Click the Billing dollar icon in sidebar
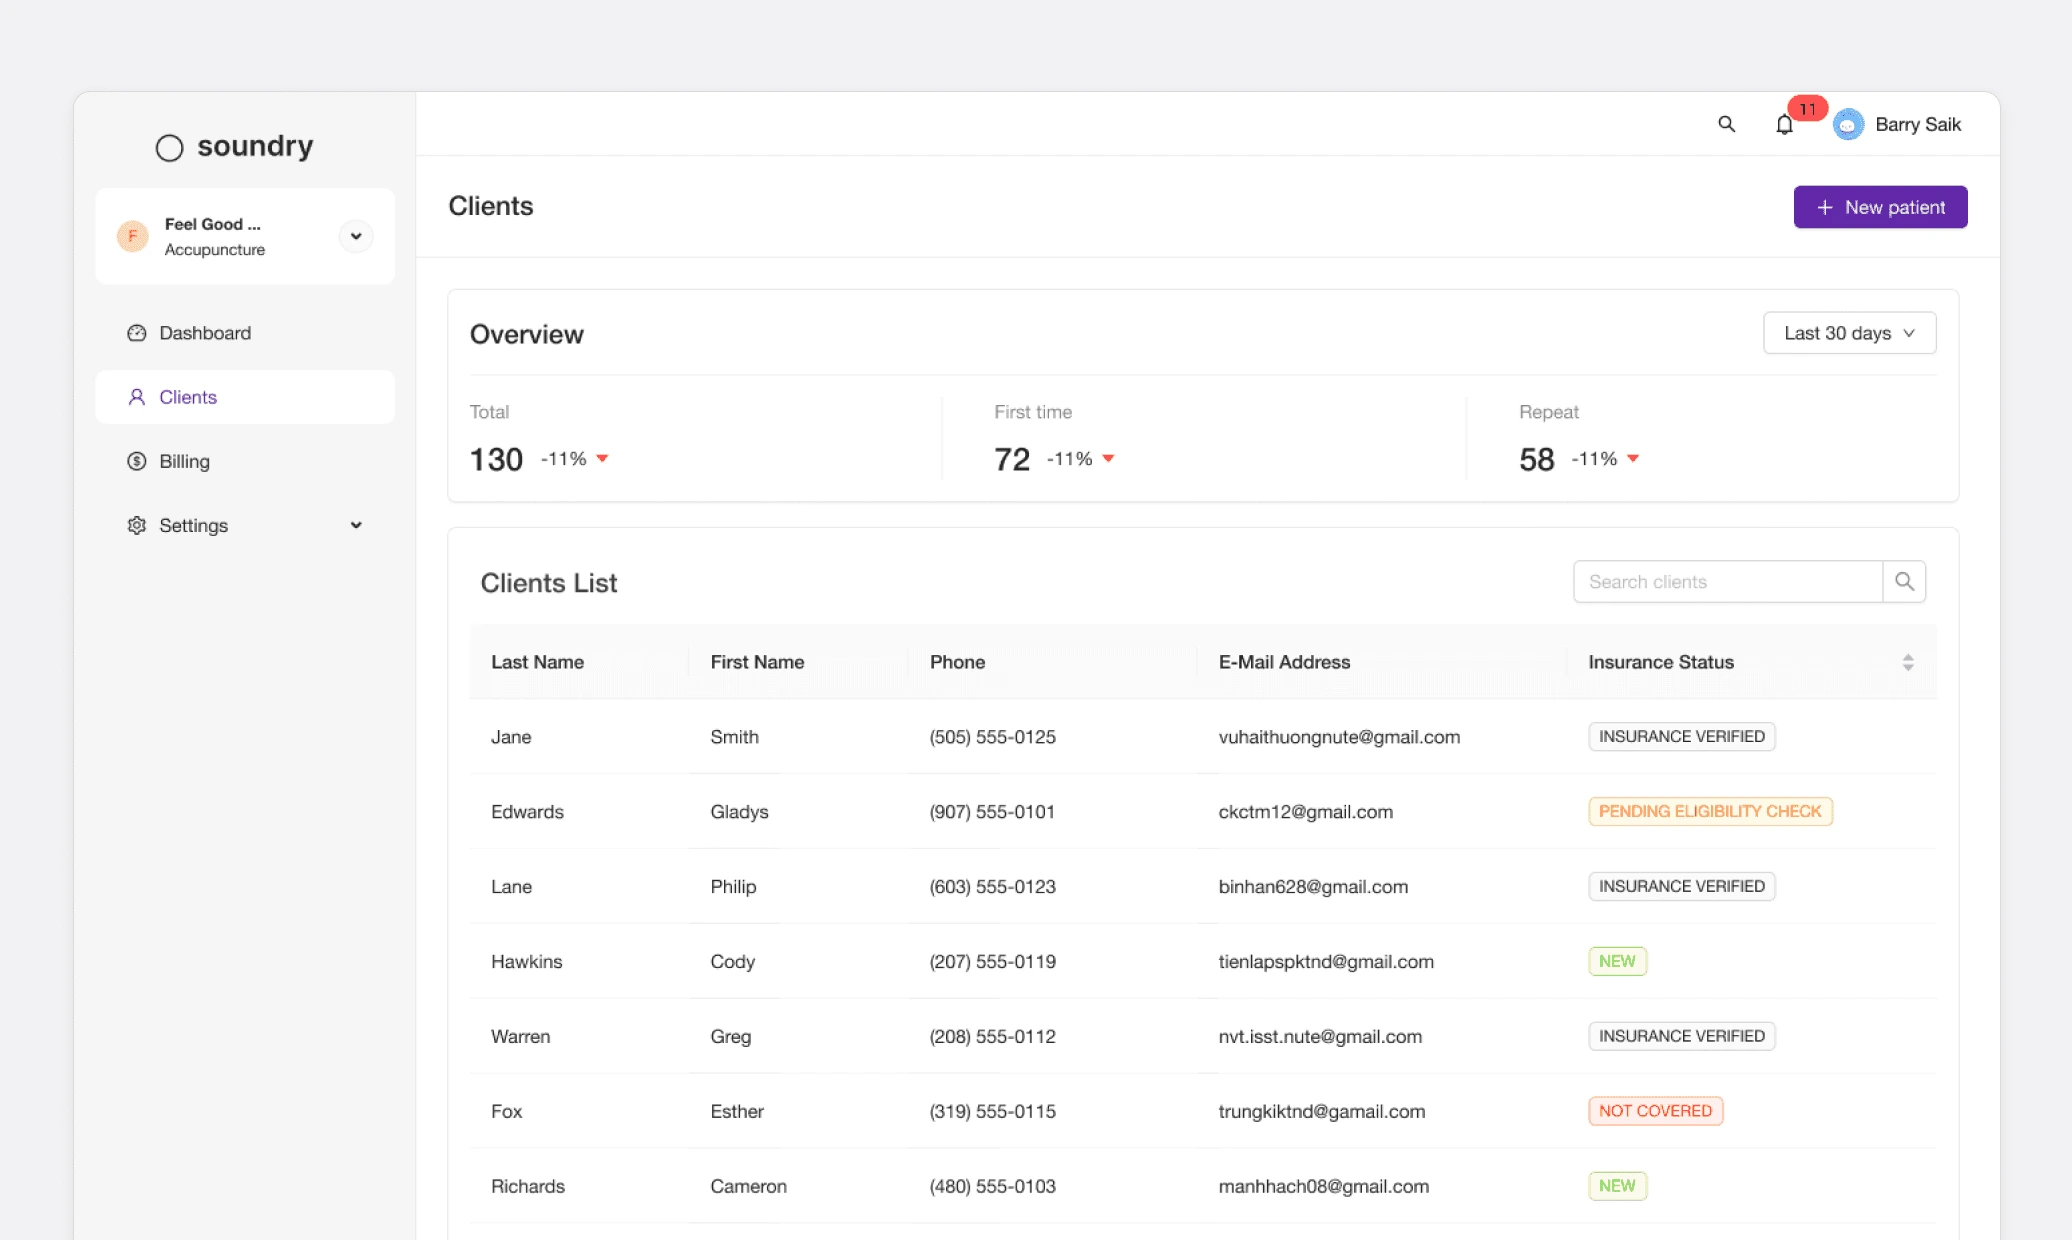The width and height of the screenshot is (2072, 1240). [137, 461]
